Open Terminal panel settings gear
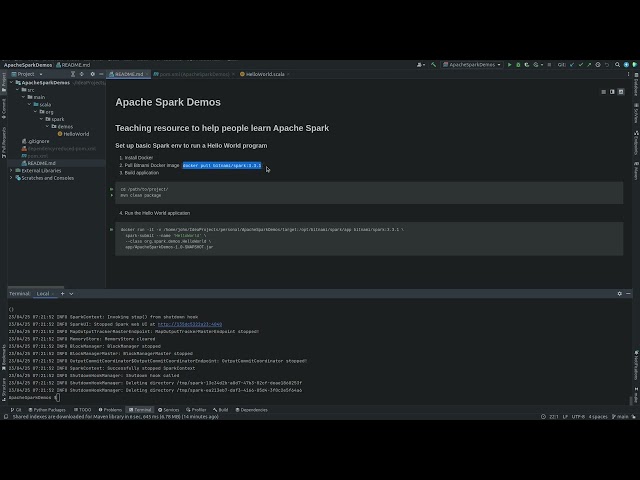This screenshot has width=640, height=480. click(620, 293)
